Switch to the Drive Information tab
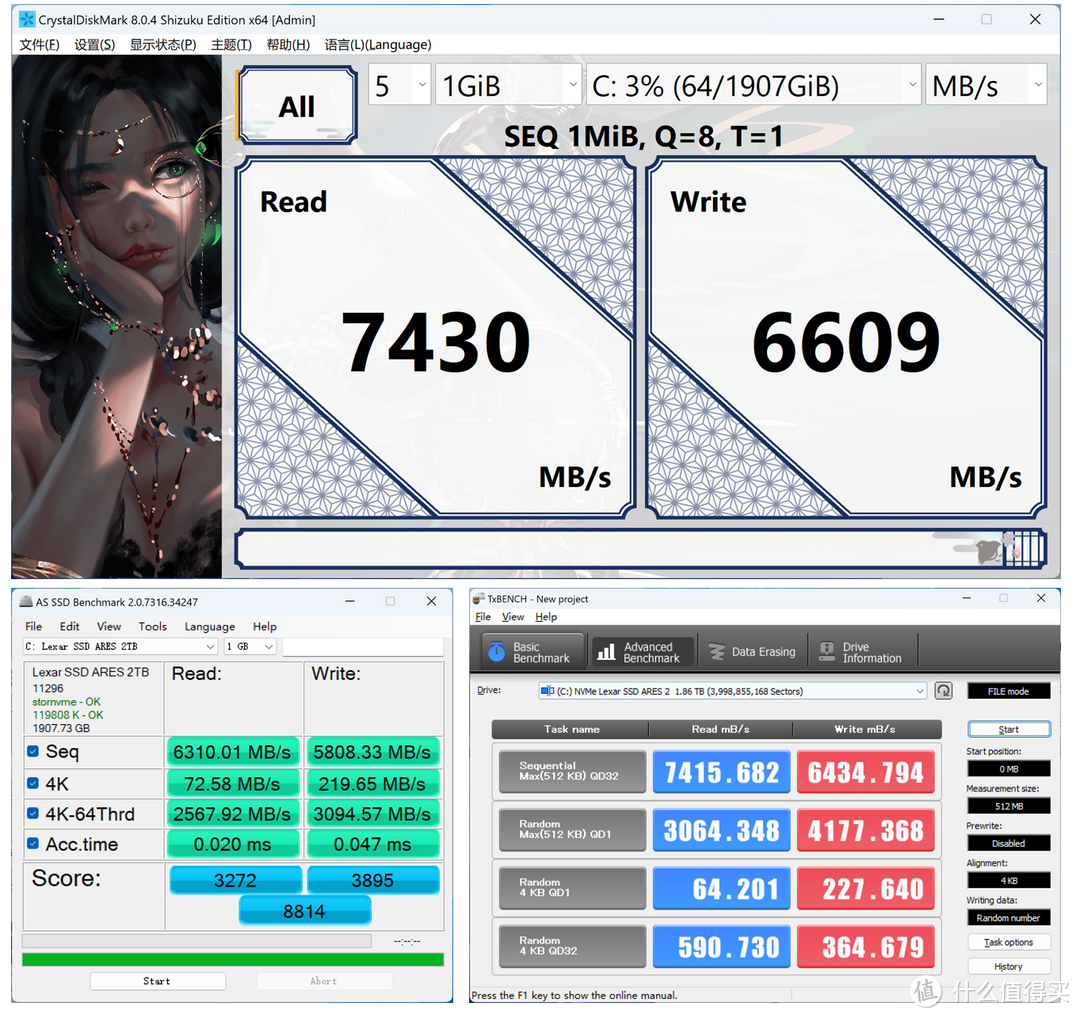Viewport: 1080px width, 1018px height. click(x=862, y=652)
